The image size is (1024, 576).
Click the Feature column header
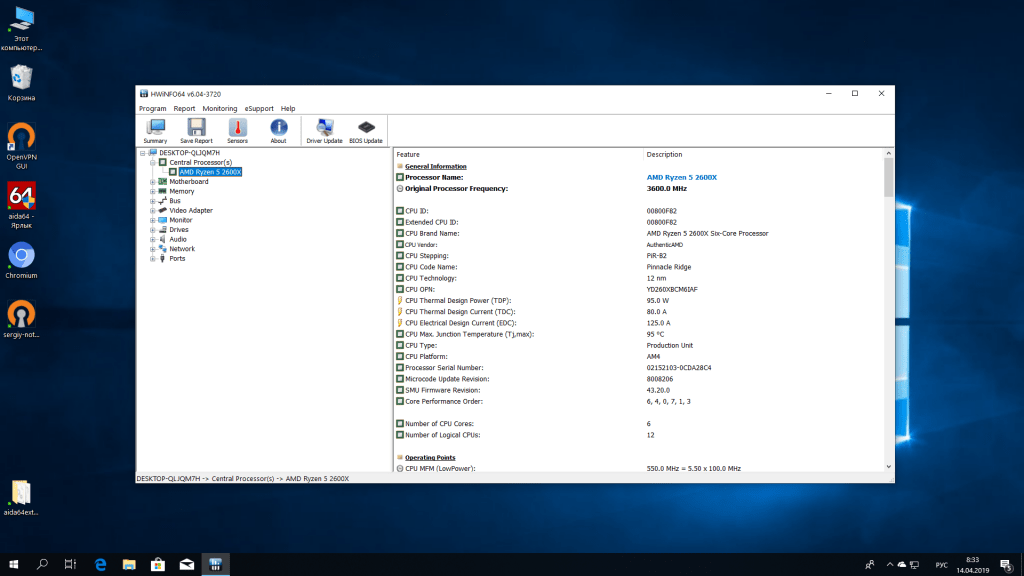519,155
